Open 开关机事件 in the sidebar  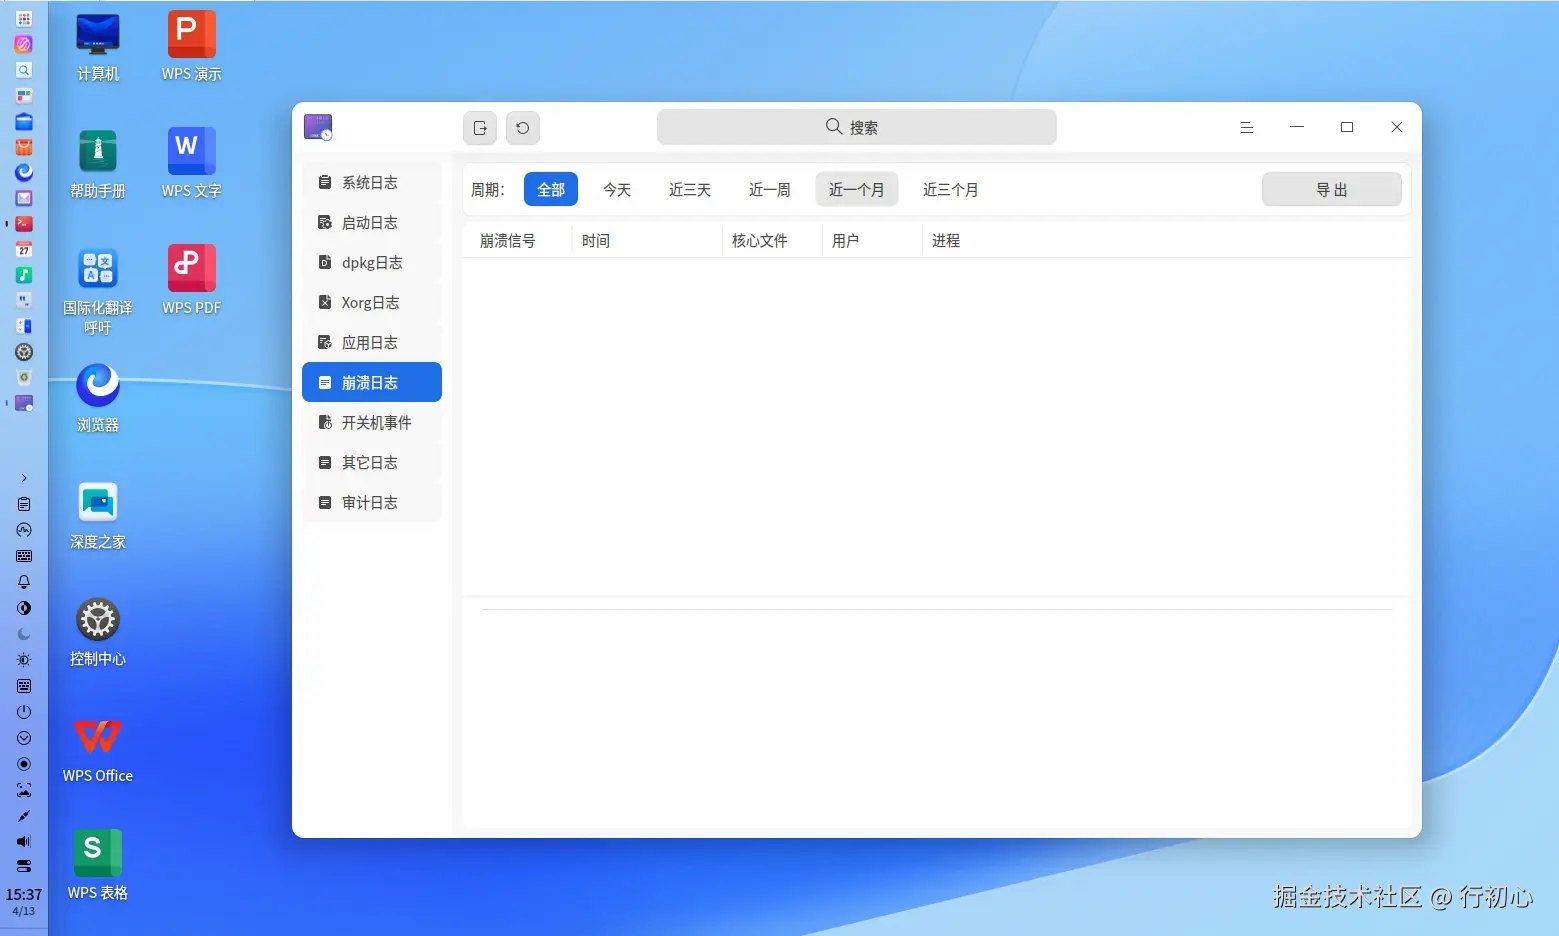(x=372, y=422)
